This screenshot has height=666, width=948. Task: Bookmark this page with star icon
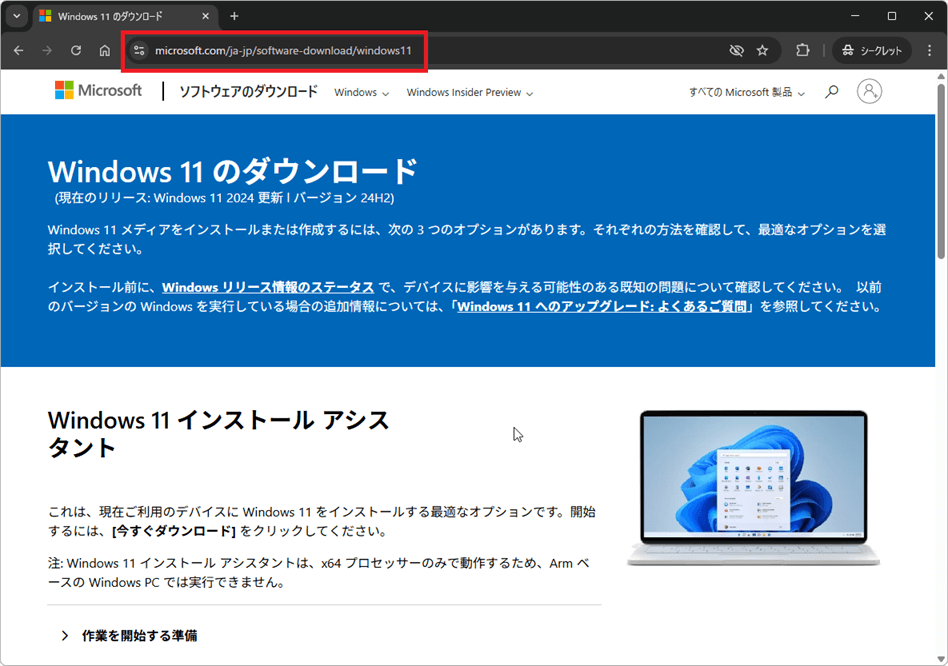click(x=763, y=50)
